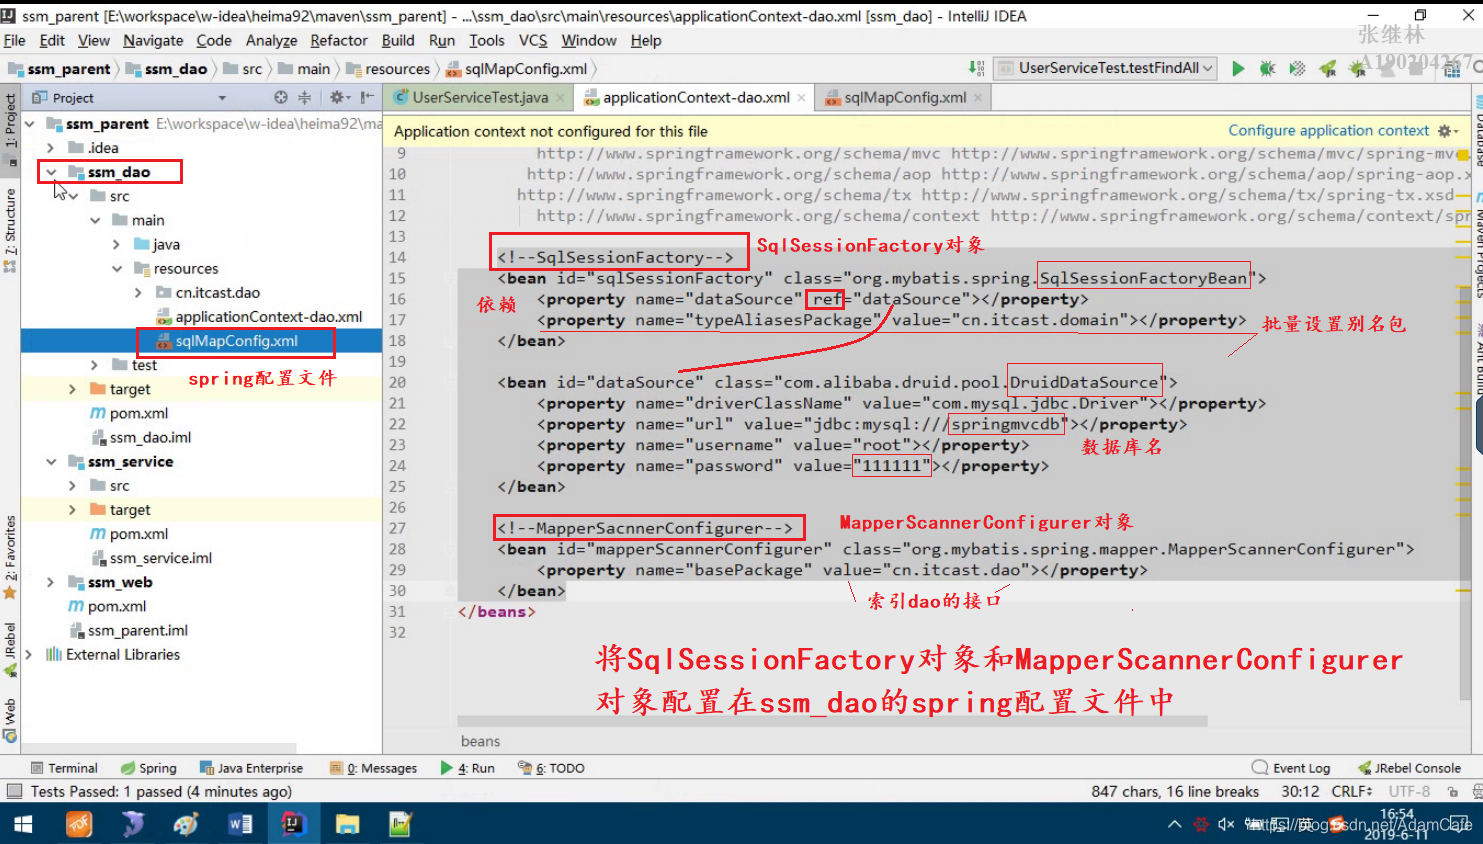The image size is (1483, 844).
Task: Toggle tool window buttons in status bar corner
Action: tap(14, 791)
